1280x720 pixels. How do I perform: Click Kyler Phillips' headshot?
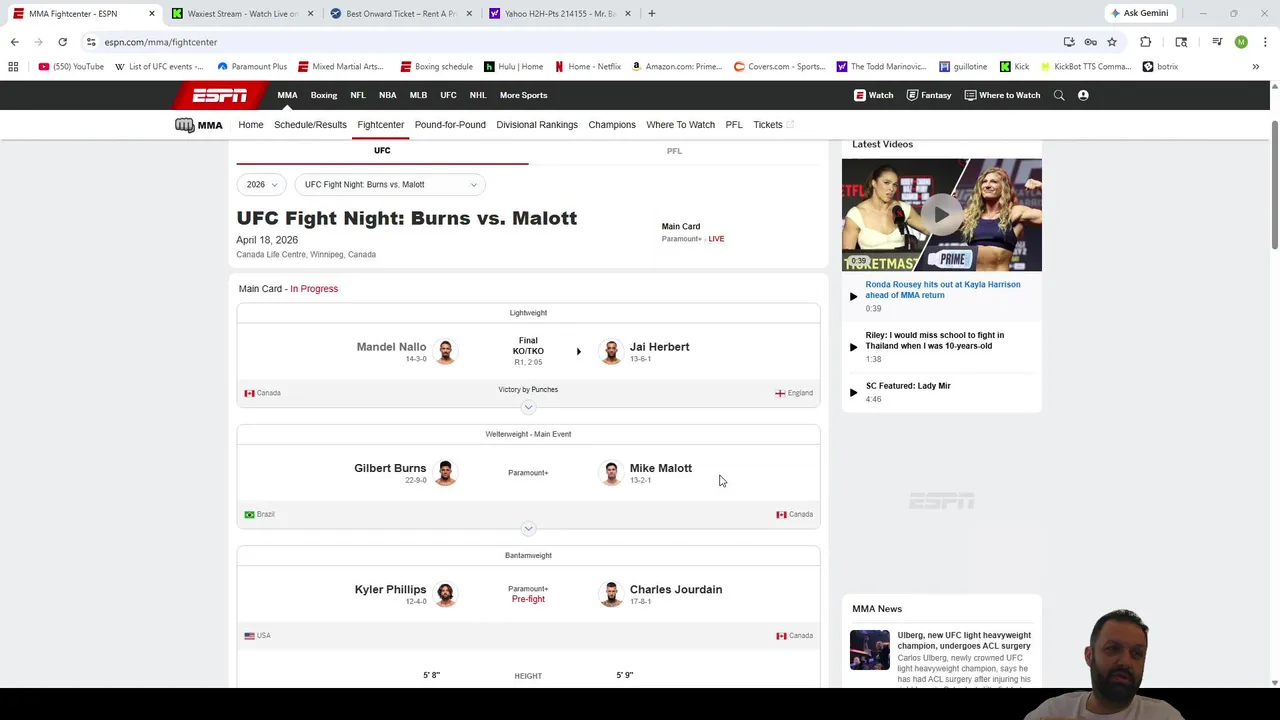[x=445, y=593]
